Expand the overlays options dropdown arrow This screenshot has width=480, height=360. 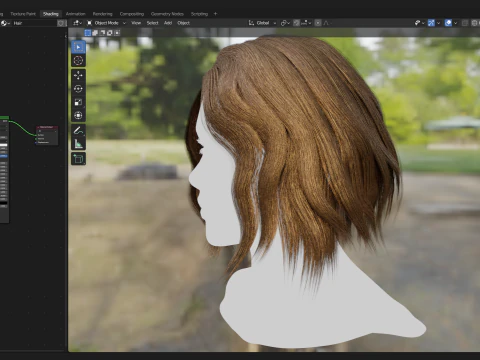[x=456, y=23]
